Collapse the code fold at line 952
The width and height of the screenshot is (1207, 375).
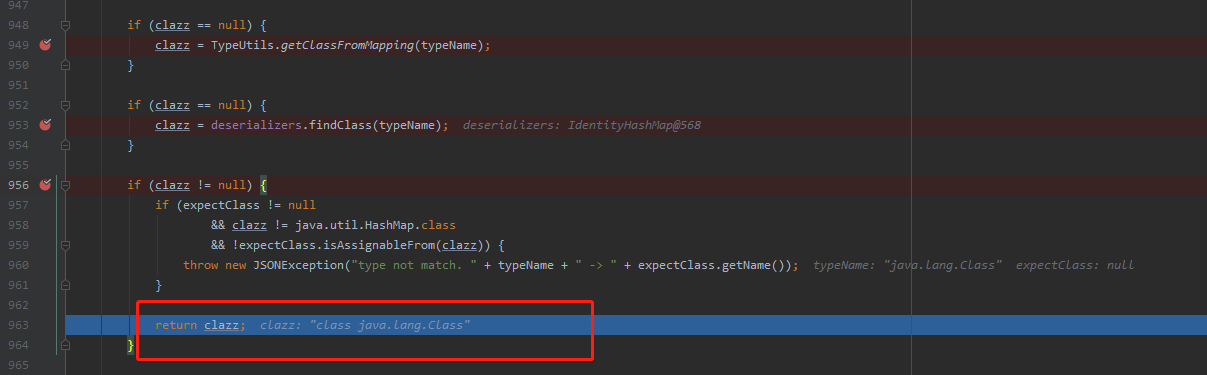point(66,105)
